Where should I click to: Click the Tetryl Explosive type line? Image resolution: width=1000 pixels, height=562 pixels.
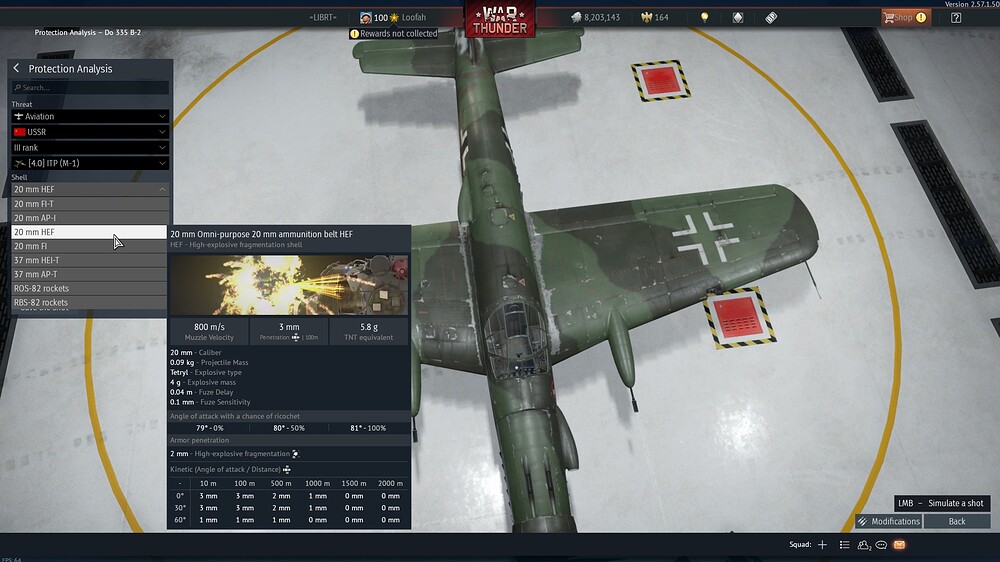coord(206,372)
